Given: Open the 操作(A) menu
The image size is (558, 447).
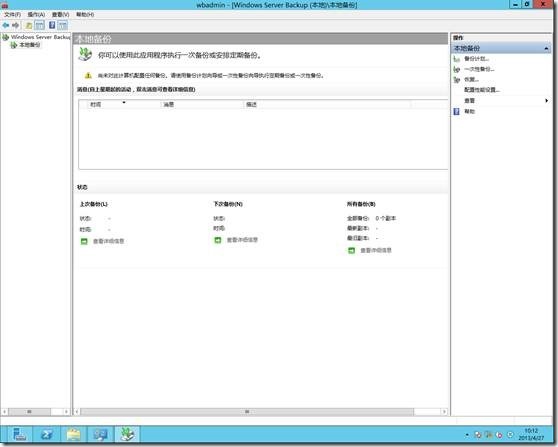Looking at the screenshot, I should (36, 15).
